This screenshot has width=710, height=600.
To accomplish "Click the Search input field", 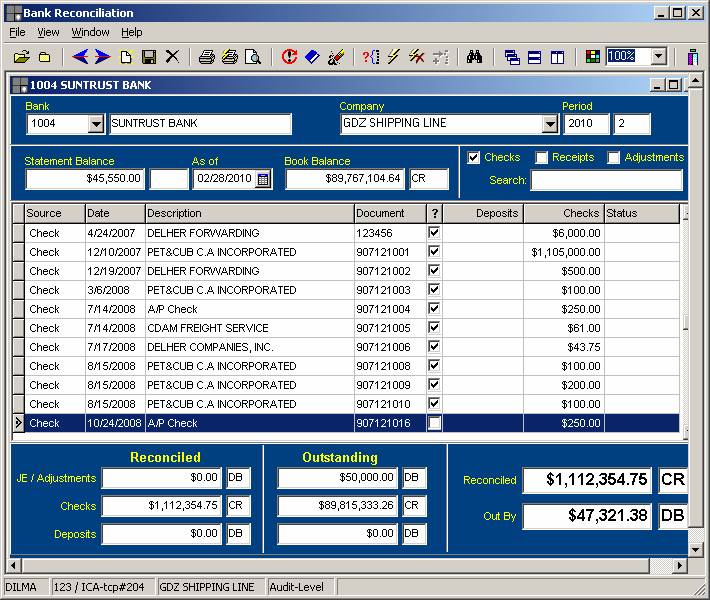I will pyautogui.click(x=606, y=180).
